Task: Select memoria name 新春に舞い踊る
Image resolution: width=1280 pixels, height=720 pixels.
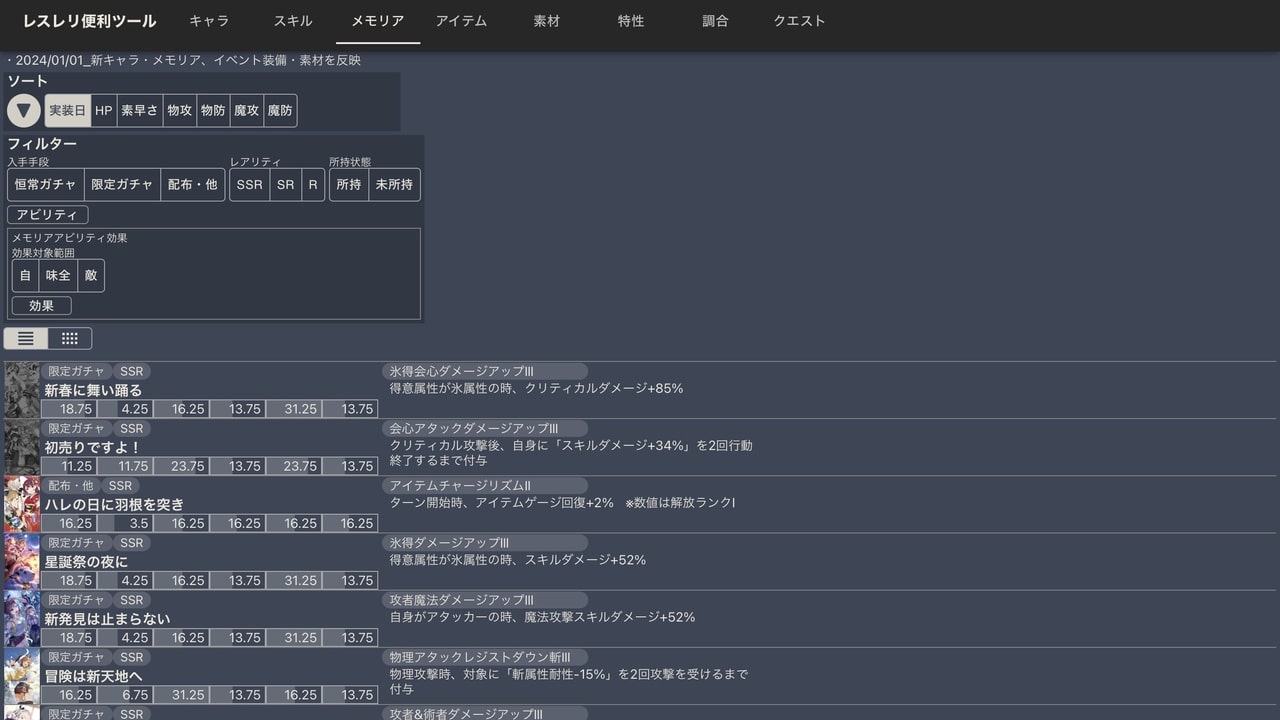Action: point(94,390)
